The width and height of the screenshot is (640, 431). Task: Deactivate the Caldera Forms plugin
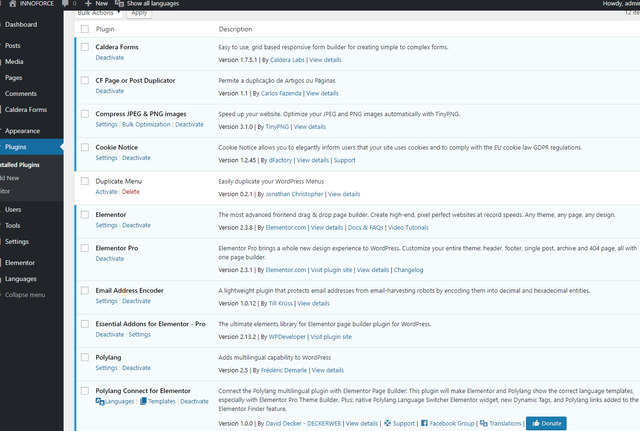pyautogui.click(x=110, y=58)
